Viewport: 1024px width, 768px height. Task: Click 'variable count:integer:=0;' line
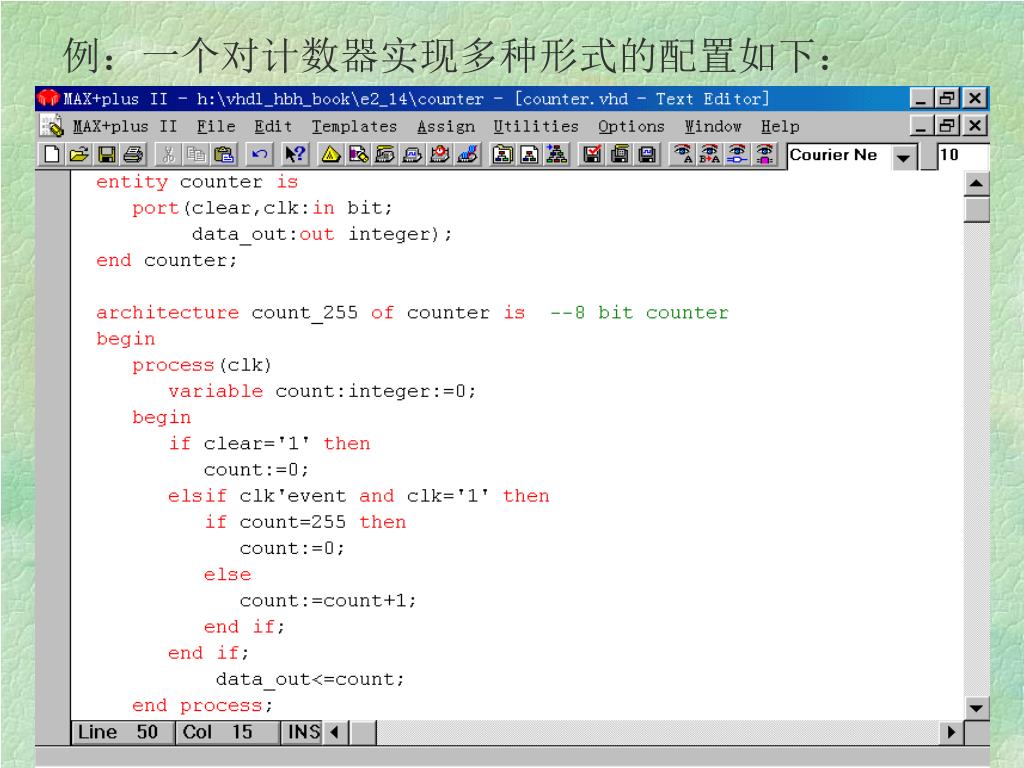[322, 391]
